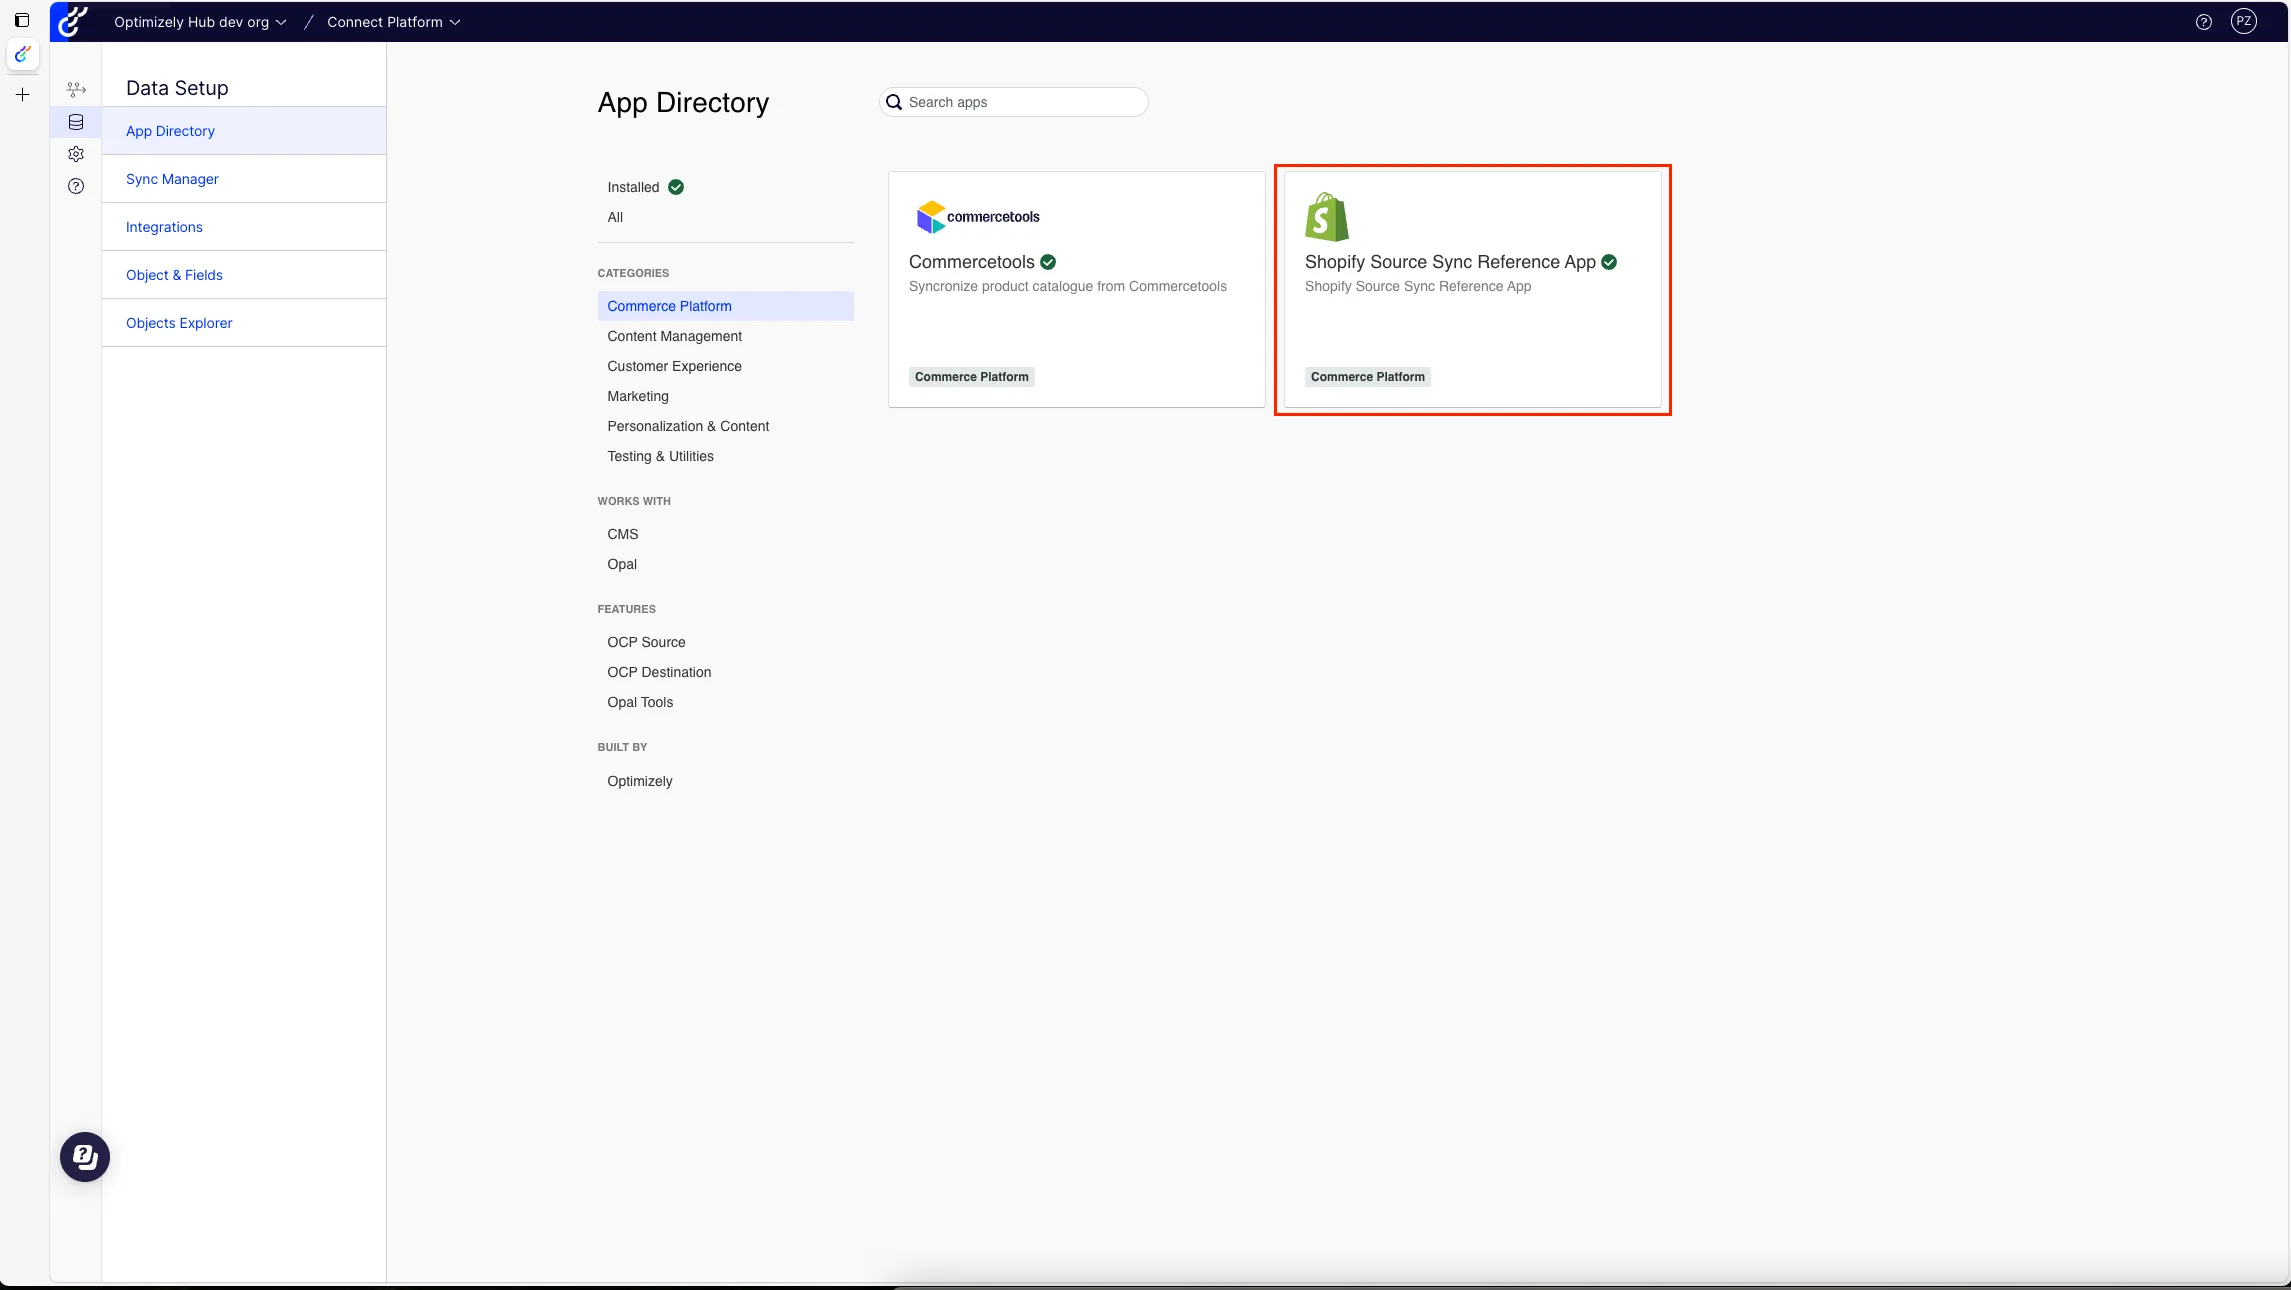Open Sync Manager in the side menu
This screenshot has width=2291, height=1290.
click(244, 179)
